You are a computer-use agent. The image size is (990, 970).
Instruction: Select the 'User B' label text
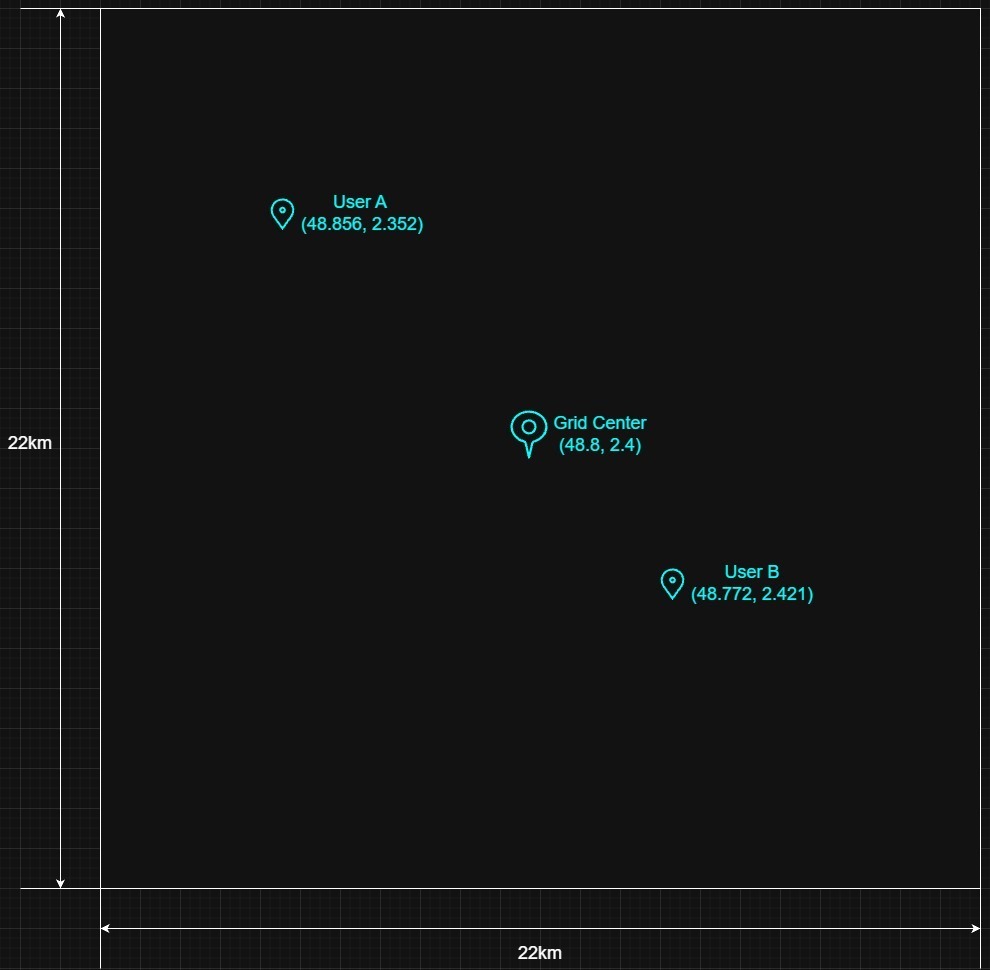point(751,572)
